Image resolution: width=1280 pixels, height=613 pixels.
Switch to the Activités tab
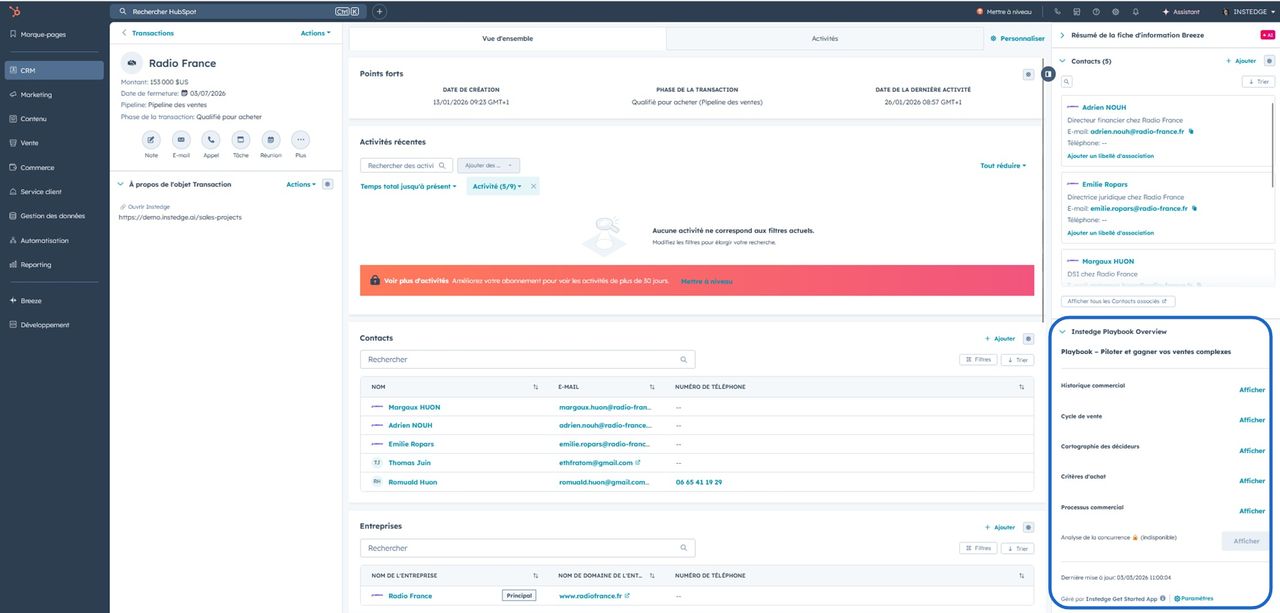coord(826,38)
